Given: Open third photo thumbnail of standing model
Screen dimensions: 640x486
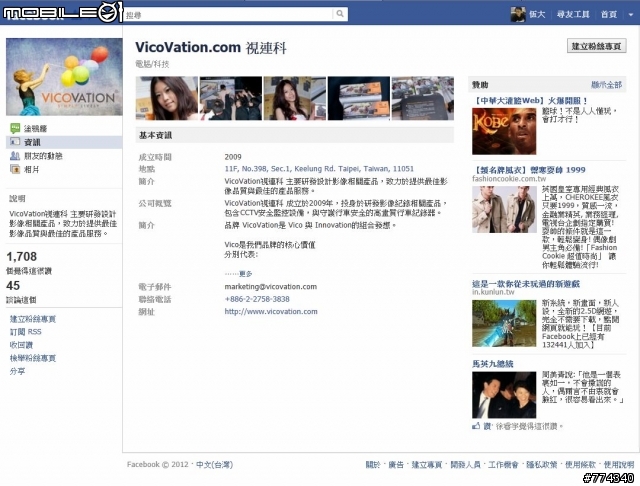Looking at the screenshot, I should click(295, 98).
